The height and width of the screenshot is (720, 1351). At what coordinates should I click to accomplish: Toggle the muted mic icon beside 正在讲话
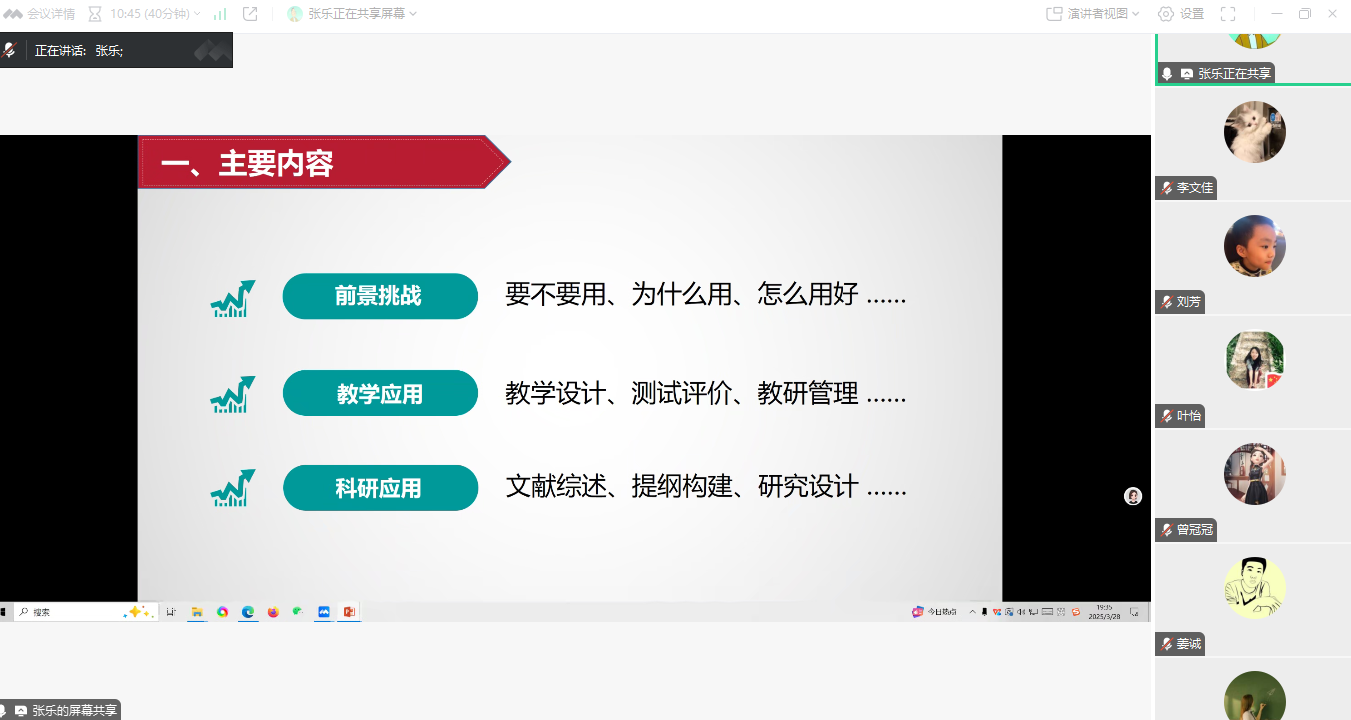pyautogui.click(x=10, y=50)
